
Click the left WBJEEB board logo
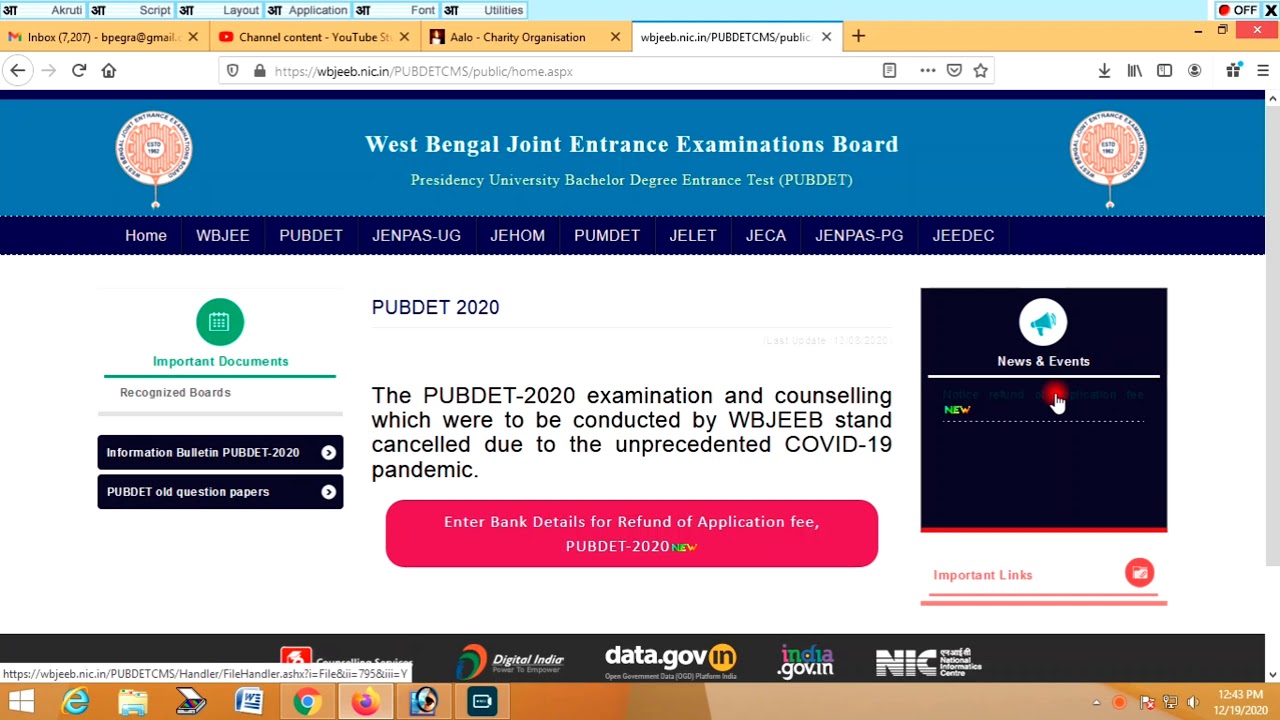pyautogui.click(x=154, y=158)
